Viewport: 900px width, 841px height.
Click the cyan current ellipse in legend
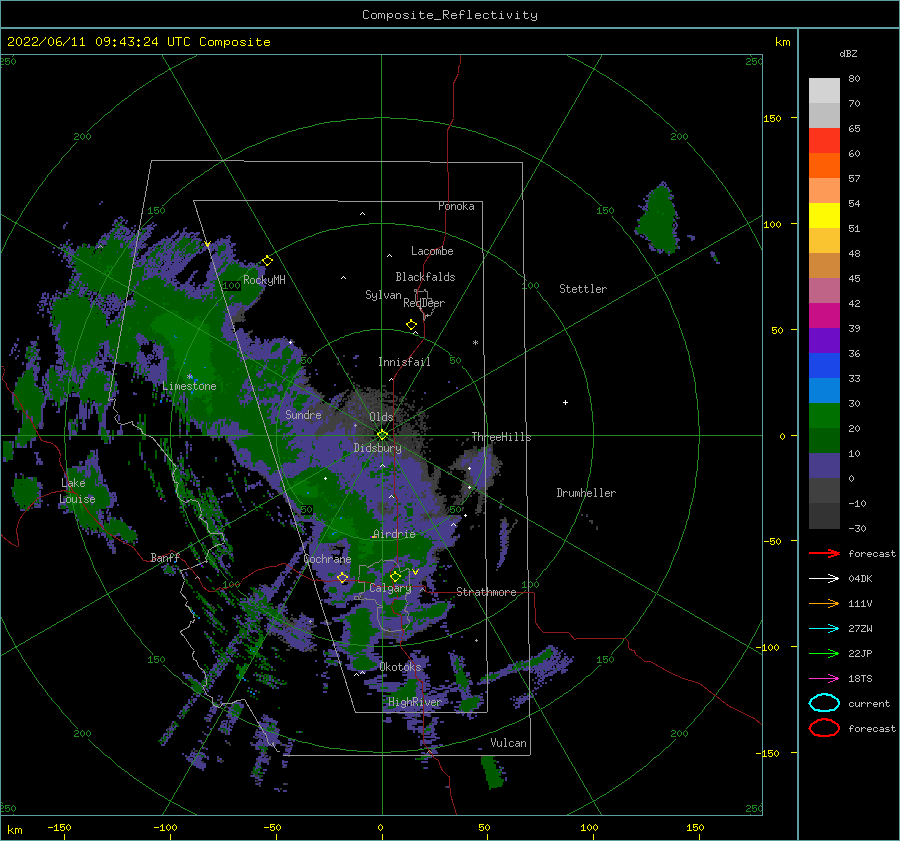[x=824, y=703]
